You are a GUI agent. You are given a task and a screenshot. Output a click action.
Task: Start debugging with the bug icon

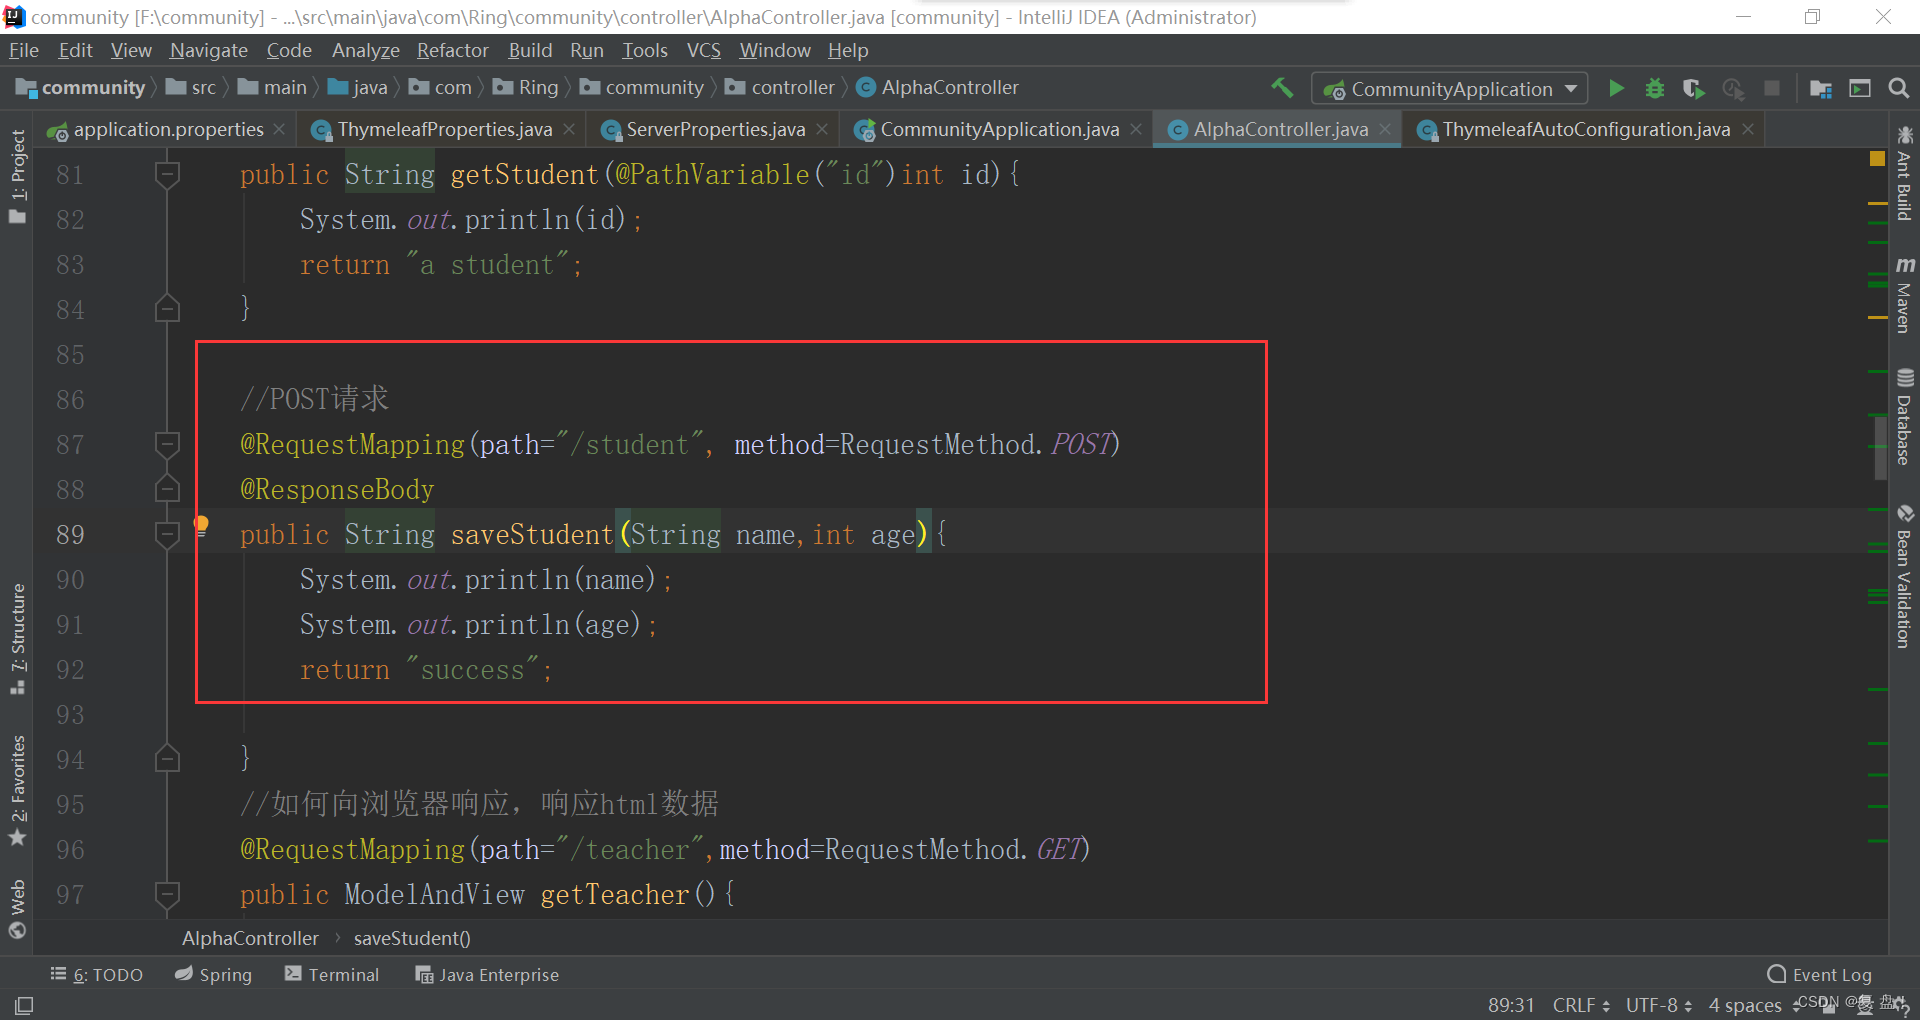point(1655,88)
